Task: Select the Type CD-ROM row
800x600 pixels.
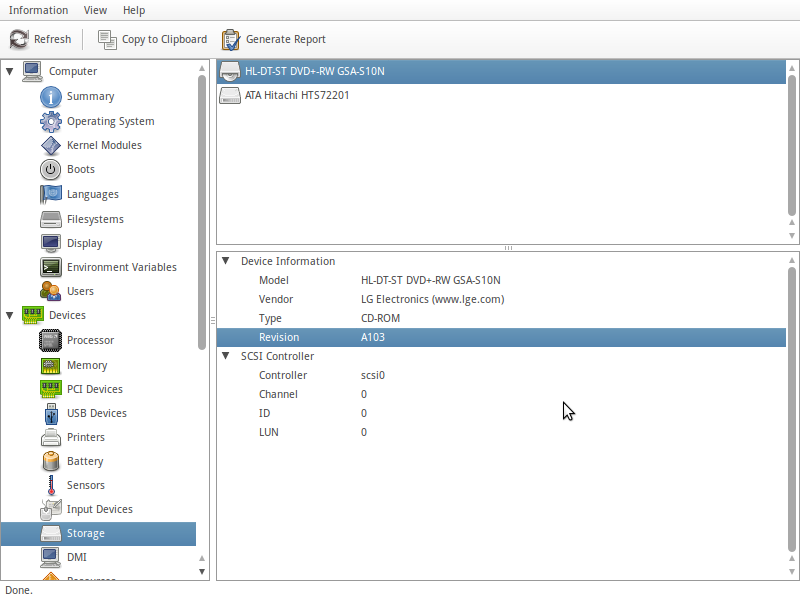Action: click(502, 318)
